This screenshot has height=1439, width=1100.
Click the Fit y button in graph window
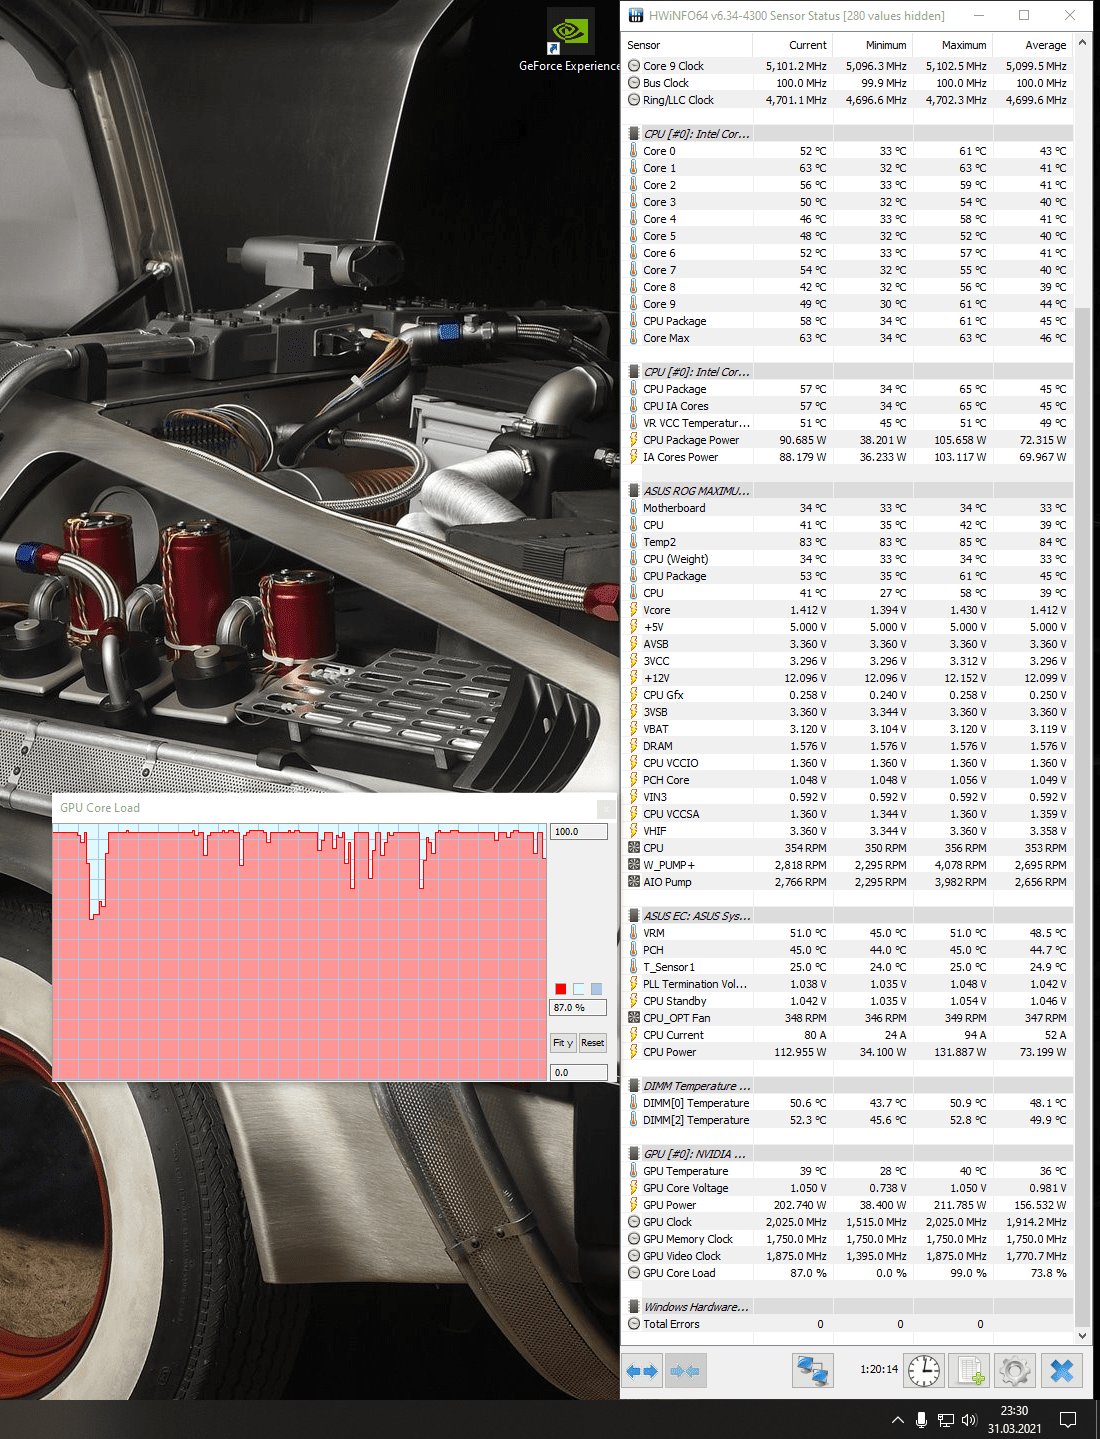(x=563, y=1043)
